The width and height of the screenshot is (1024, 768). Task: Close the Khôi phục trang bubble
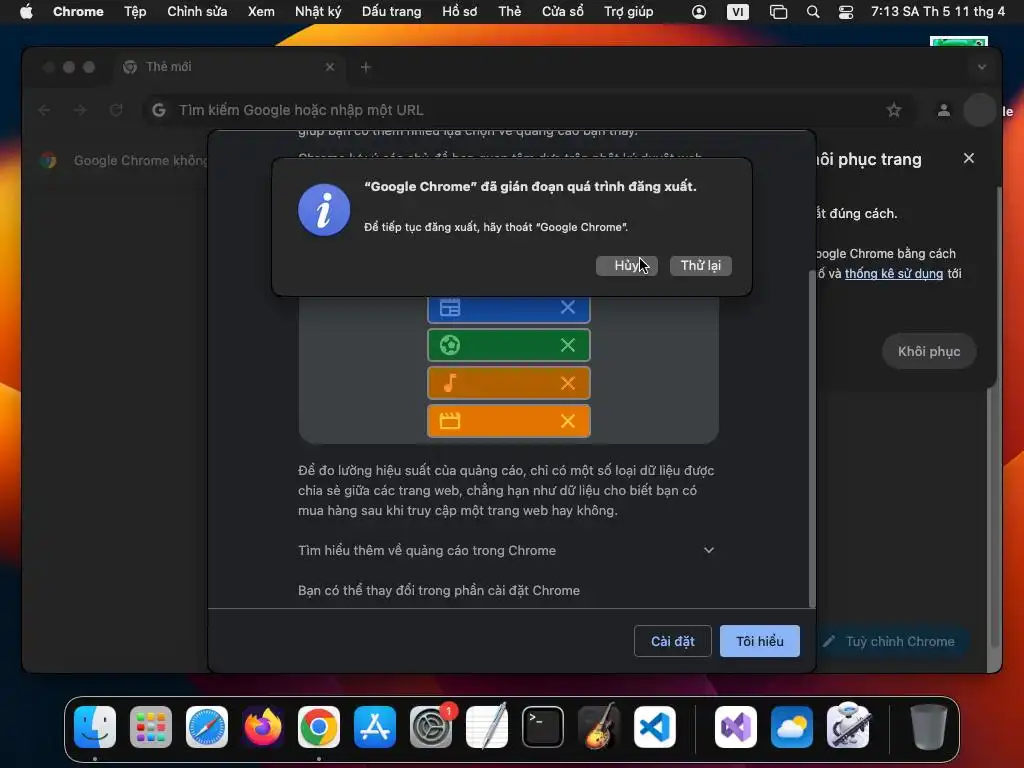(x=969, y=159)
